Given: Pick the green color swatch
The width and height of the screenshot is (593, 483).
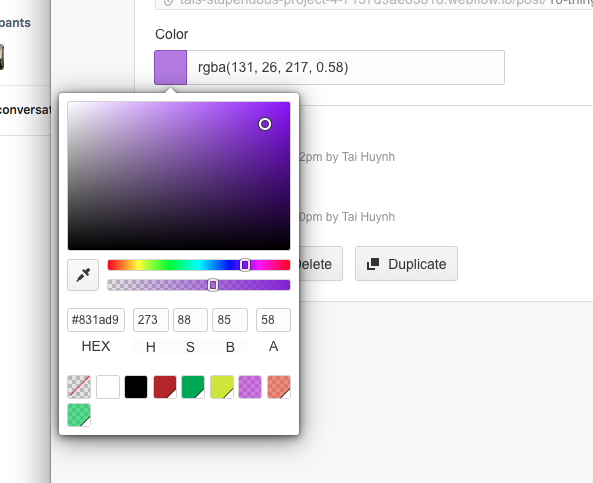Looking at the screenshot, I should click(x=193, y=387).
